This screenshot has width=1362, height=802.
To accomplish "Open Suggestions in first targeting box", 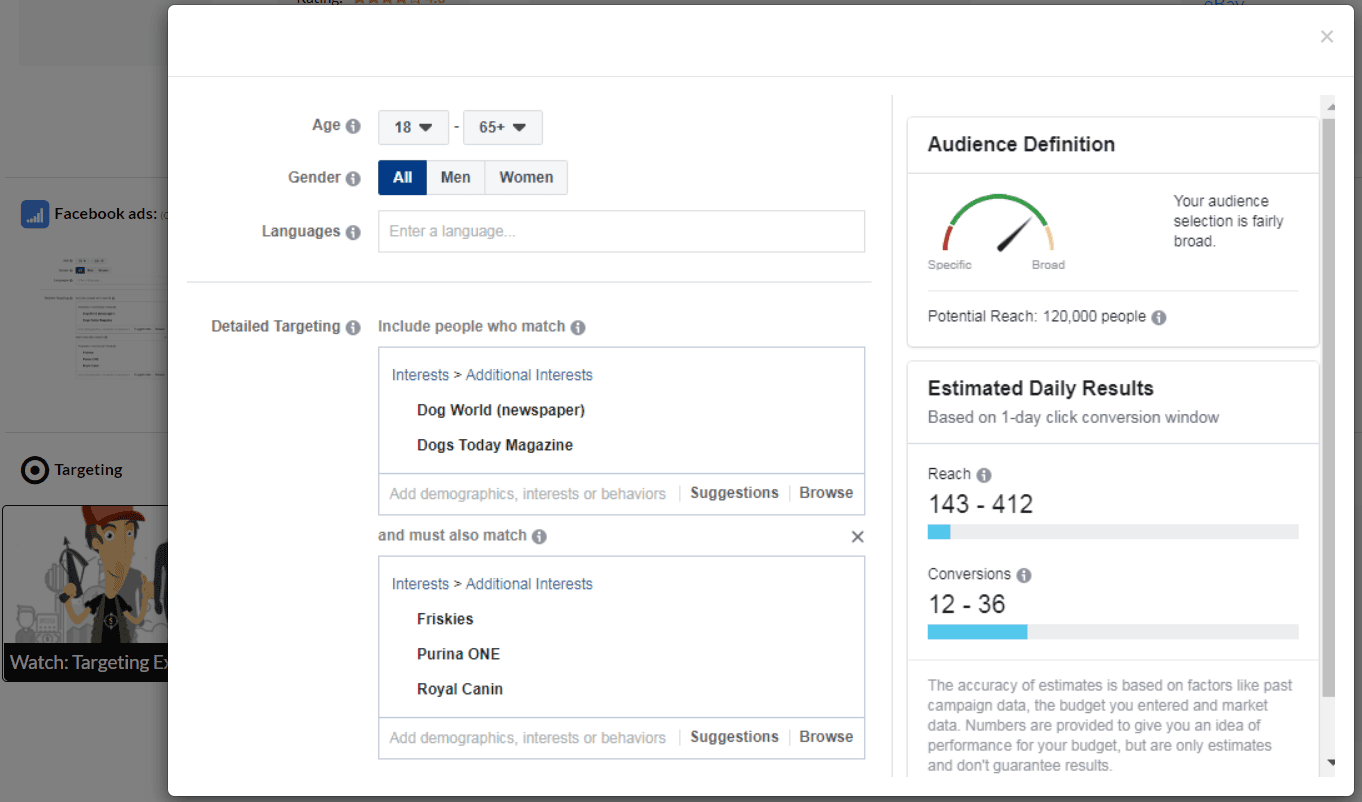I will pyautogui.click(x=734, y=493).
